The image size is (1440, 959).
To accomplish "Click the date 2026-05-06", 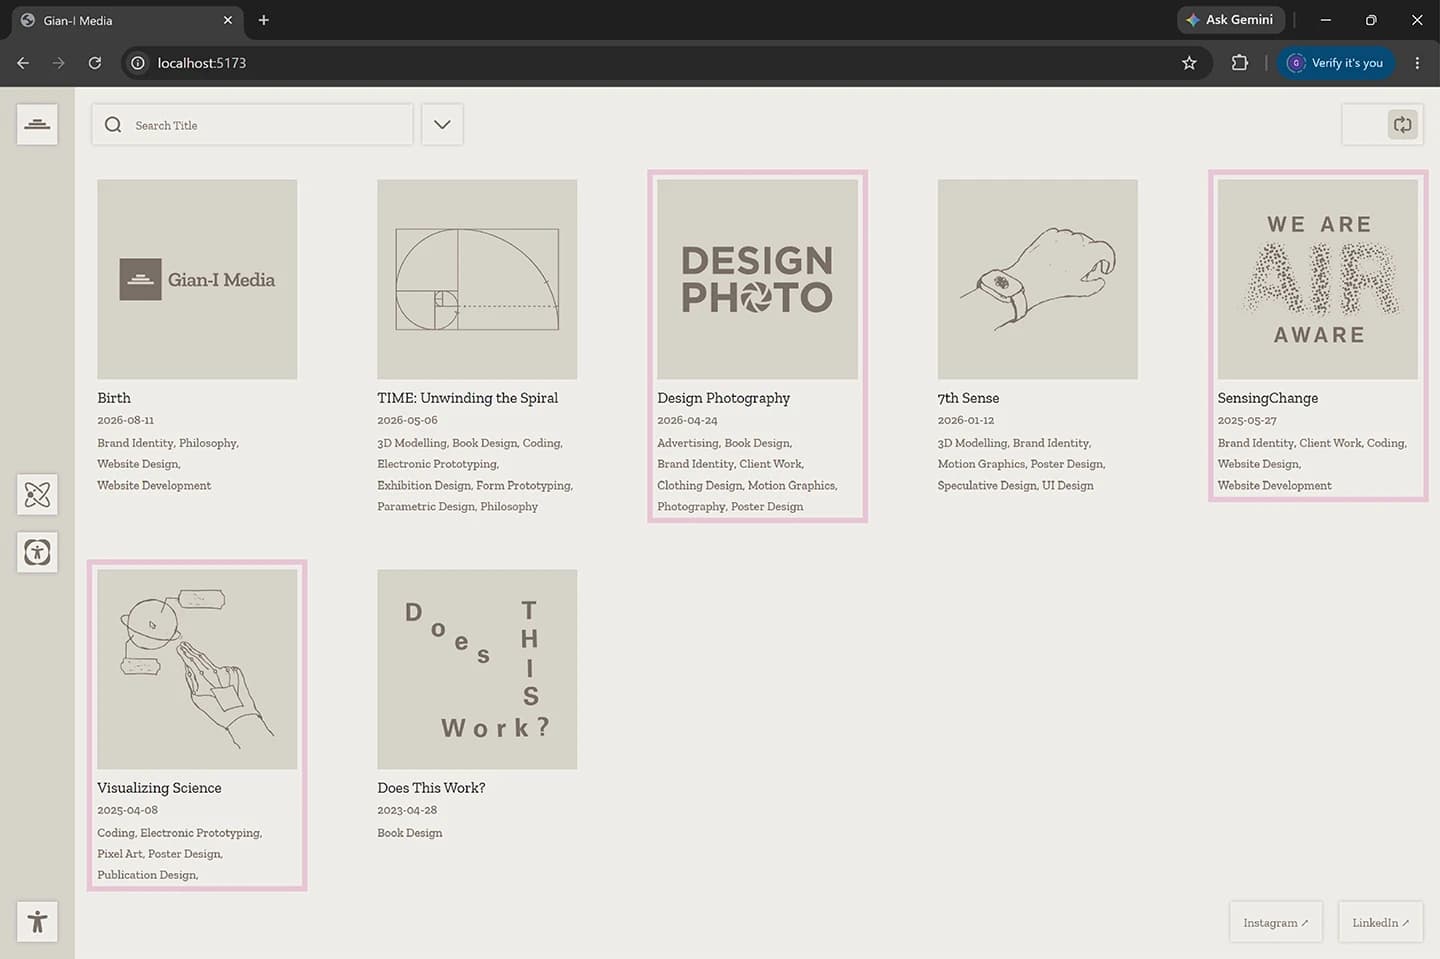I will click(407, 420).
